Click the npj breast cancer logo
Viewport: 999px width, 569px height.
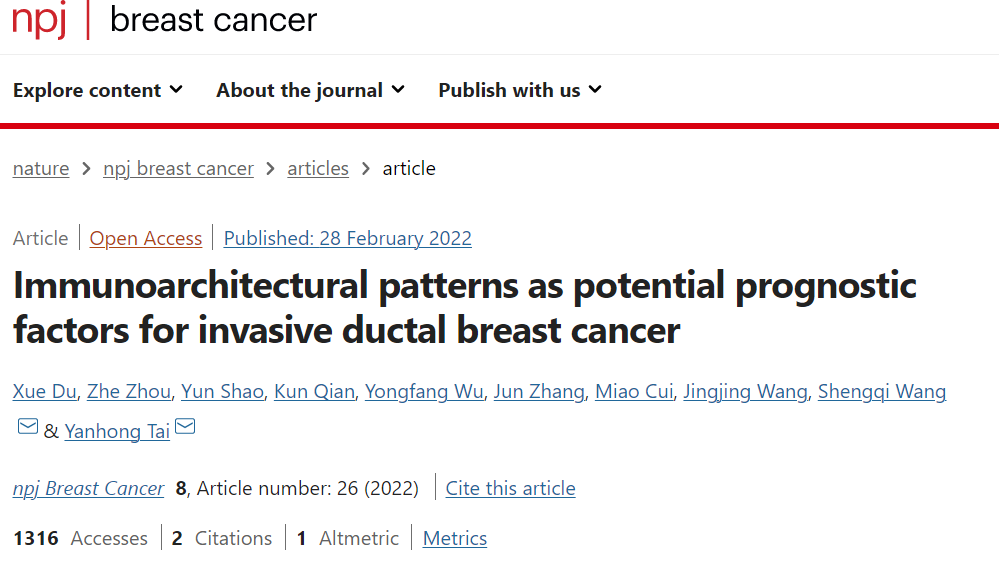[x=165, y=20]
